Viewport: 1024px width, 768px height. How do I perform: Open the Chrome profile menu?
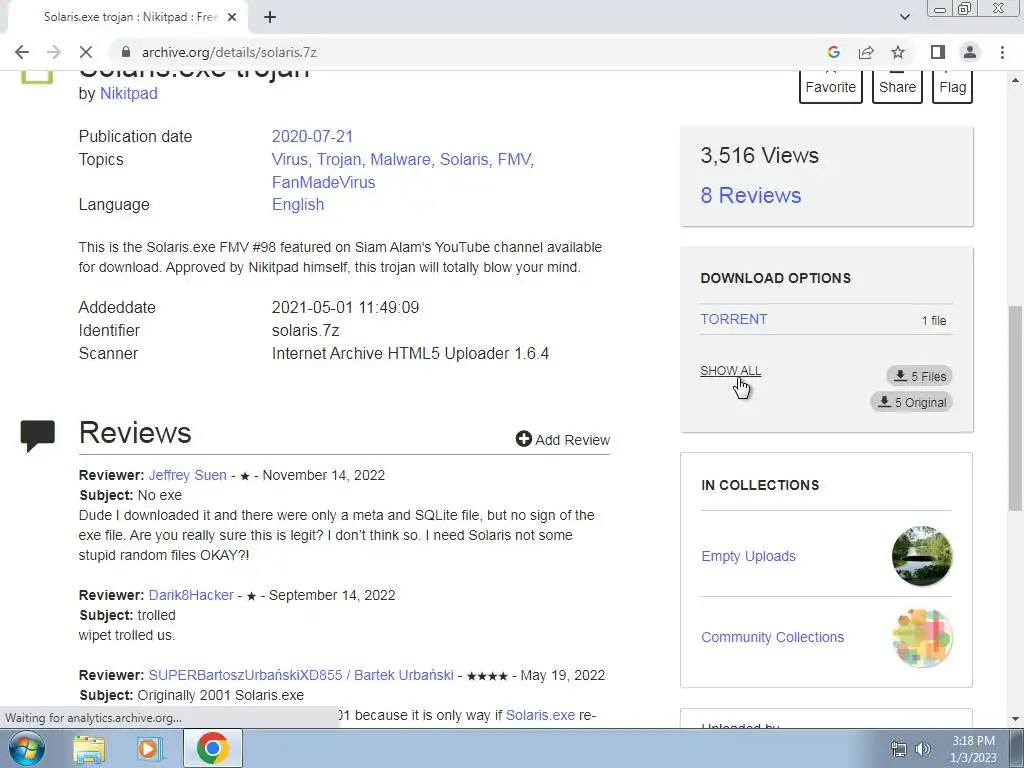(x=970, y=52)
